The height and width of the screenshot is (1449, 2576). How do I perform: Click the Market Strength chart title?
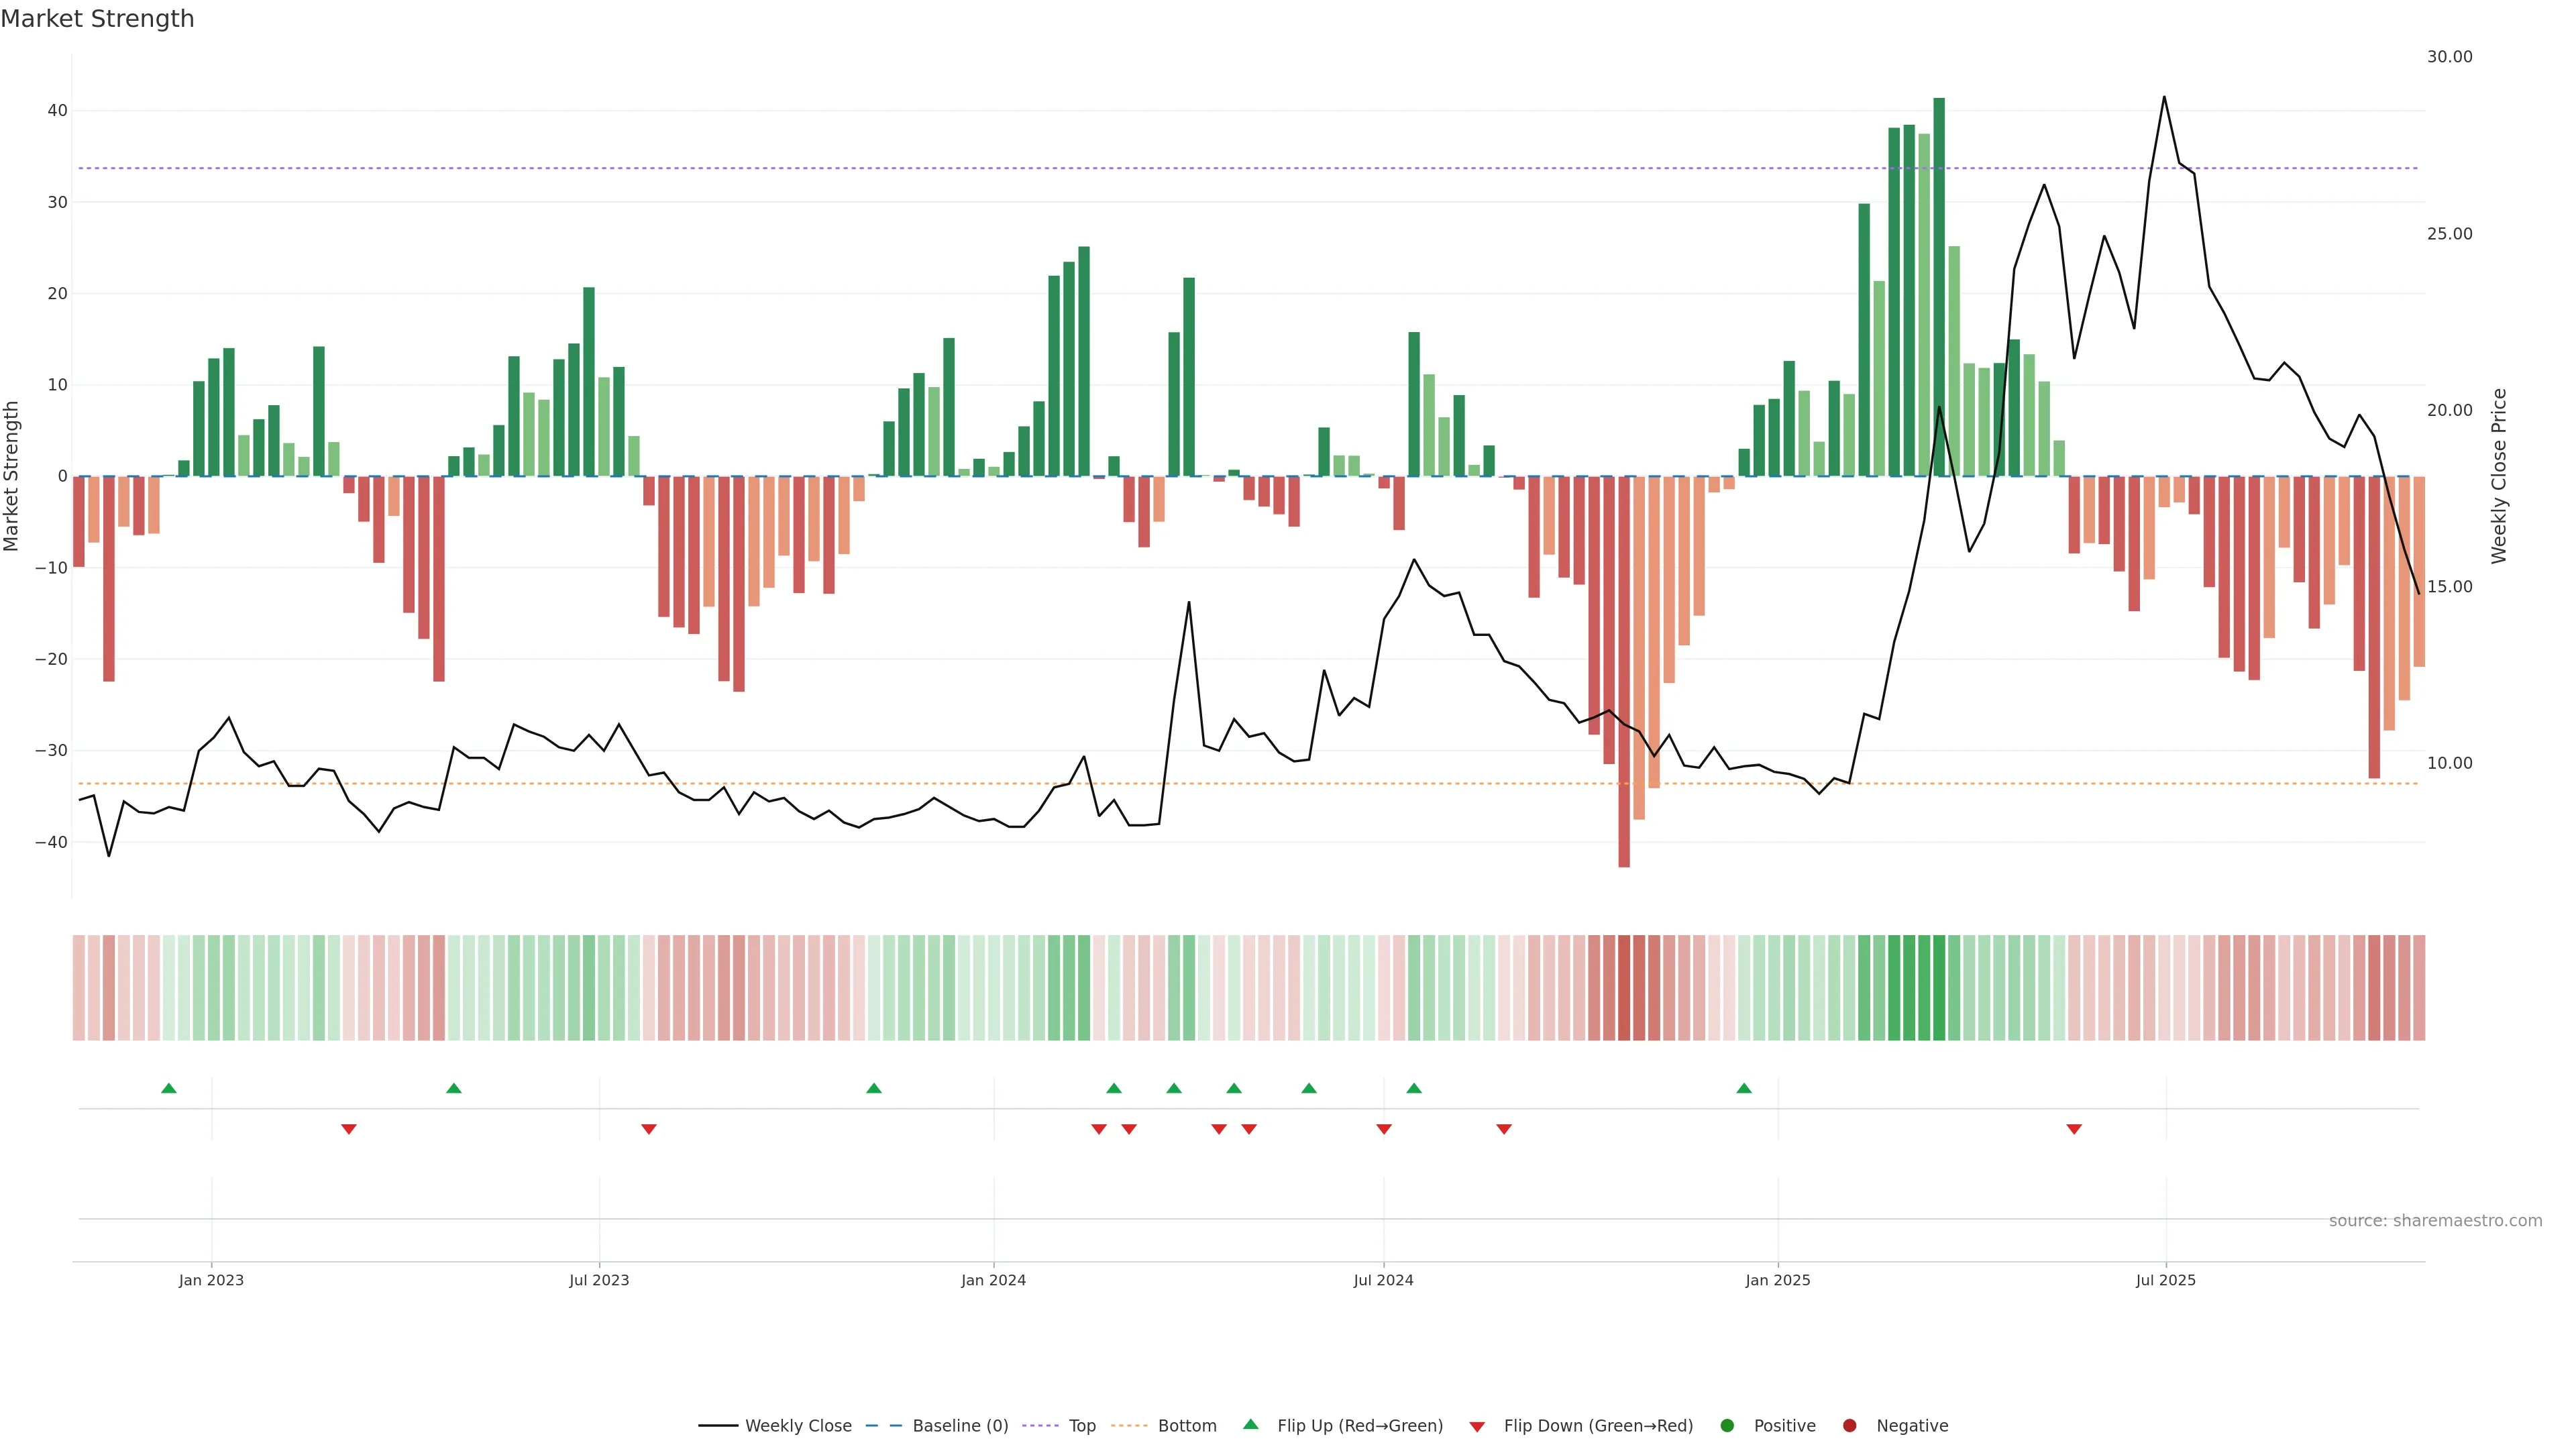pyautogui.click(x=98, y=19)
